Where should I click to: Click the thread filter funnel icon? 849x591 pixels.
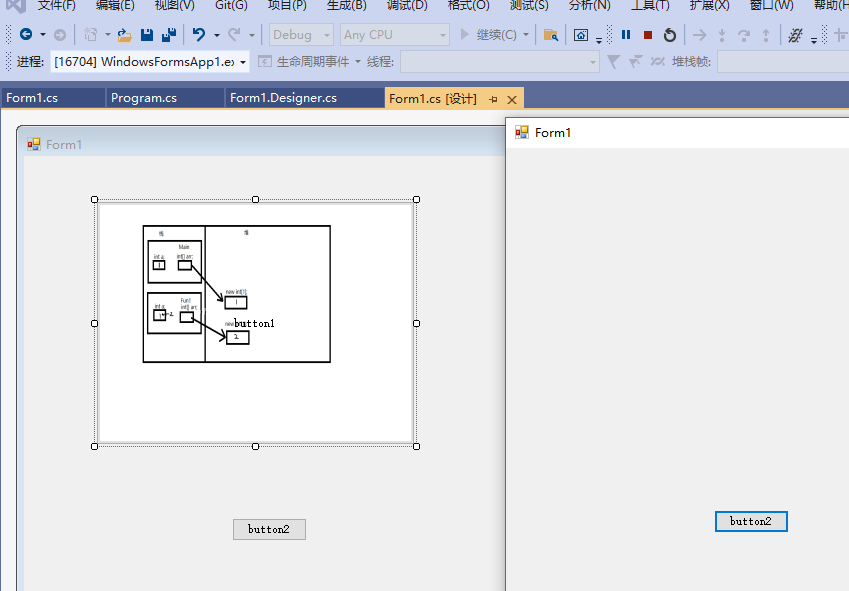point(613,62)
